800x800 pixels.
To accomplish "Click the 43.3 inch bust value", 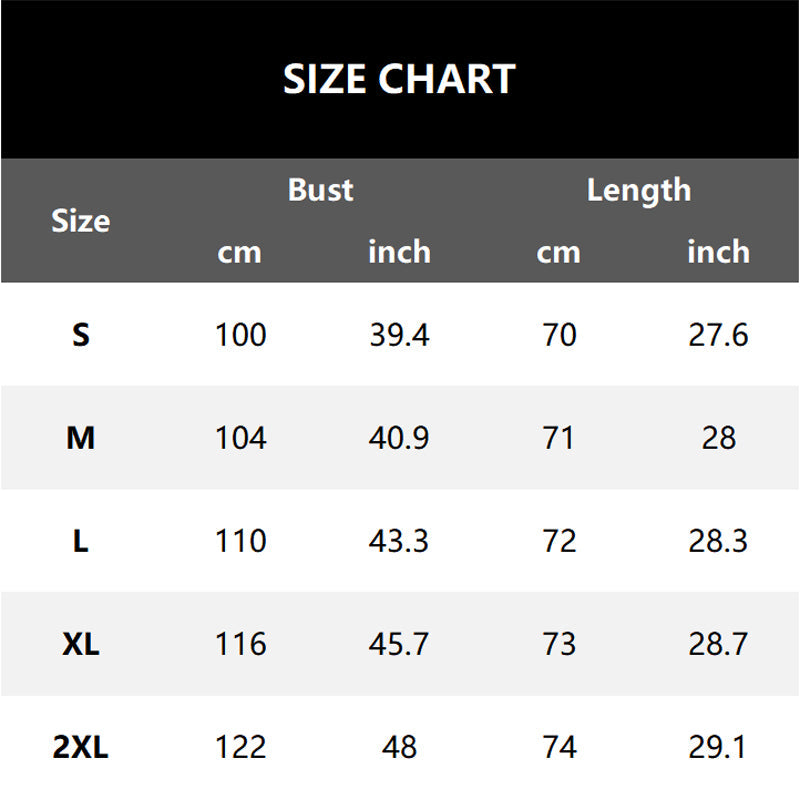I will 399,541.
